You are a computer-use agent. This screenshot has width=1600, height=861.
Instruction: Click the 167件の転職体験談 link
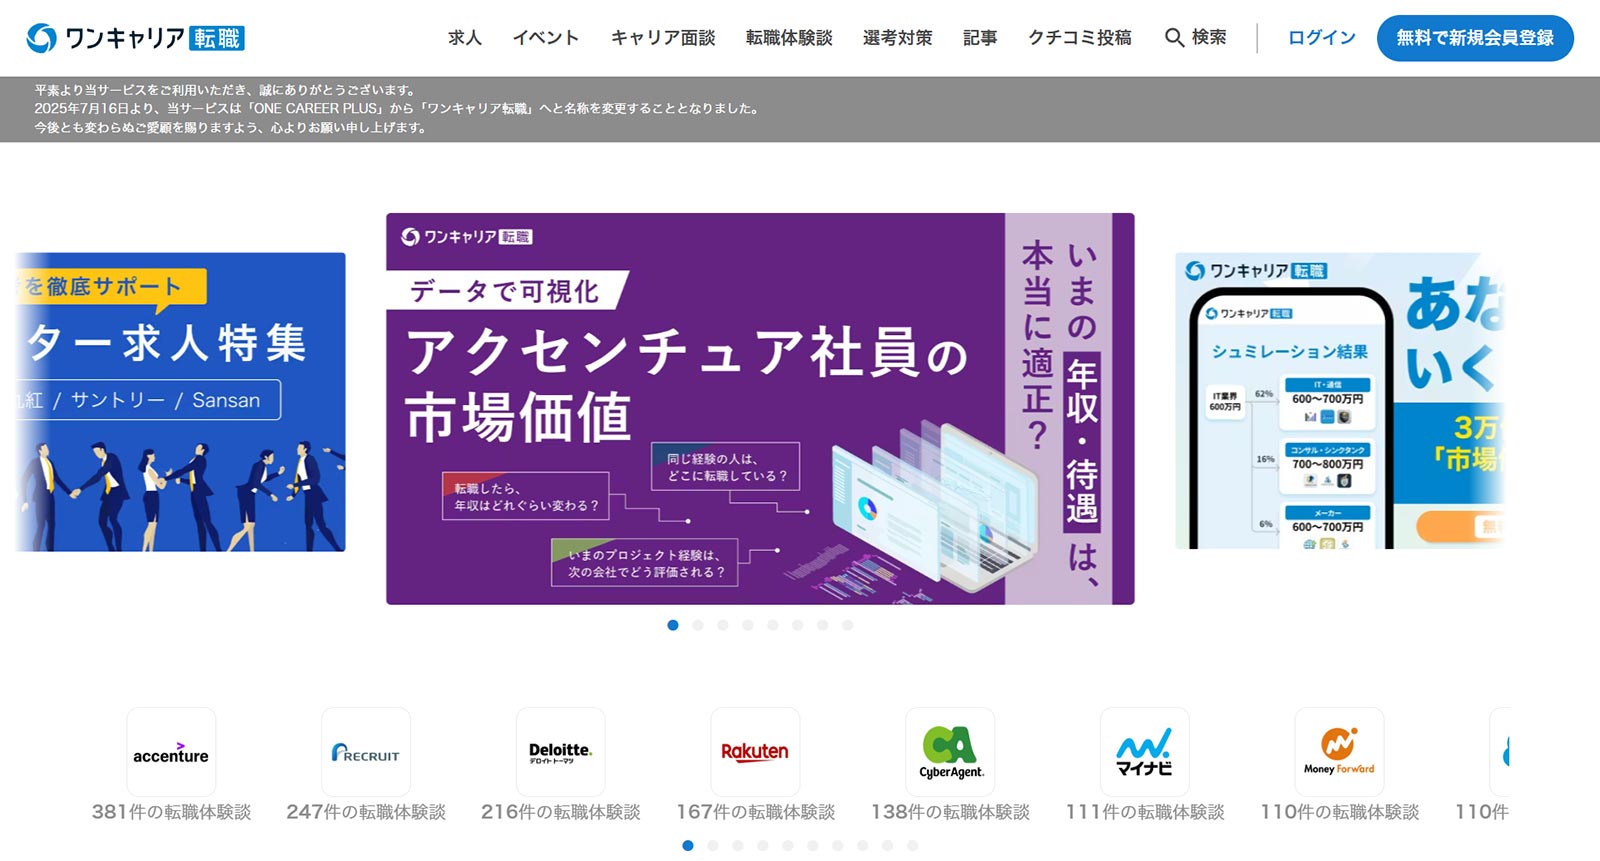click(x=755, y=812)
